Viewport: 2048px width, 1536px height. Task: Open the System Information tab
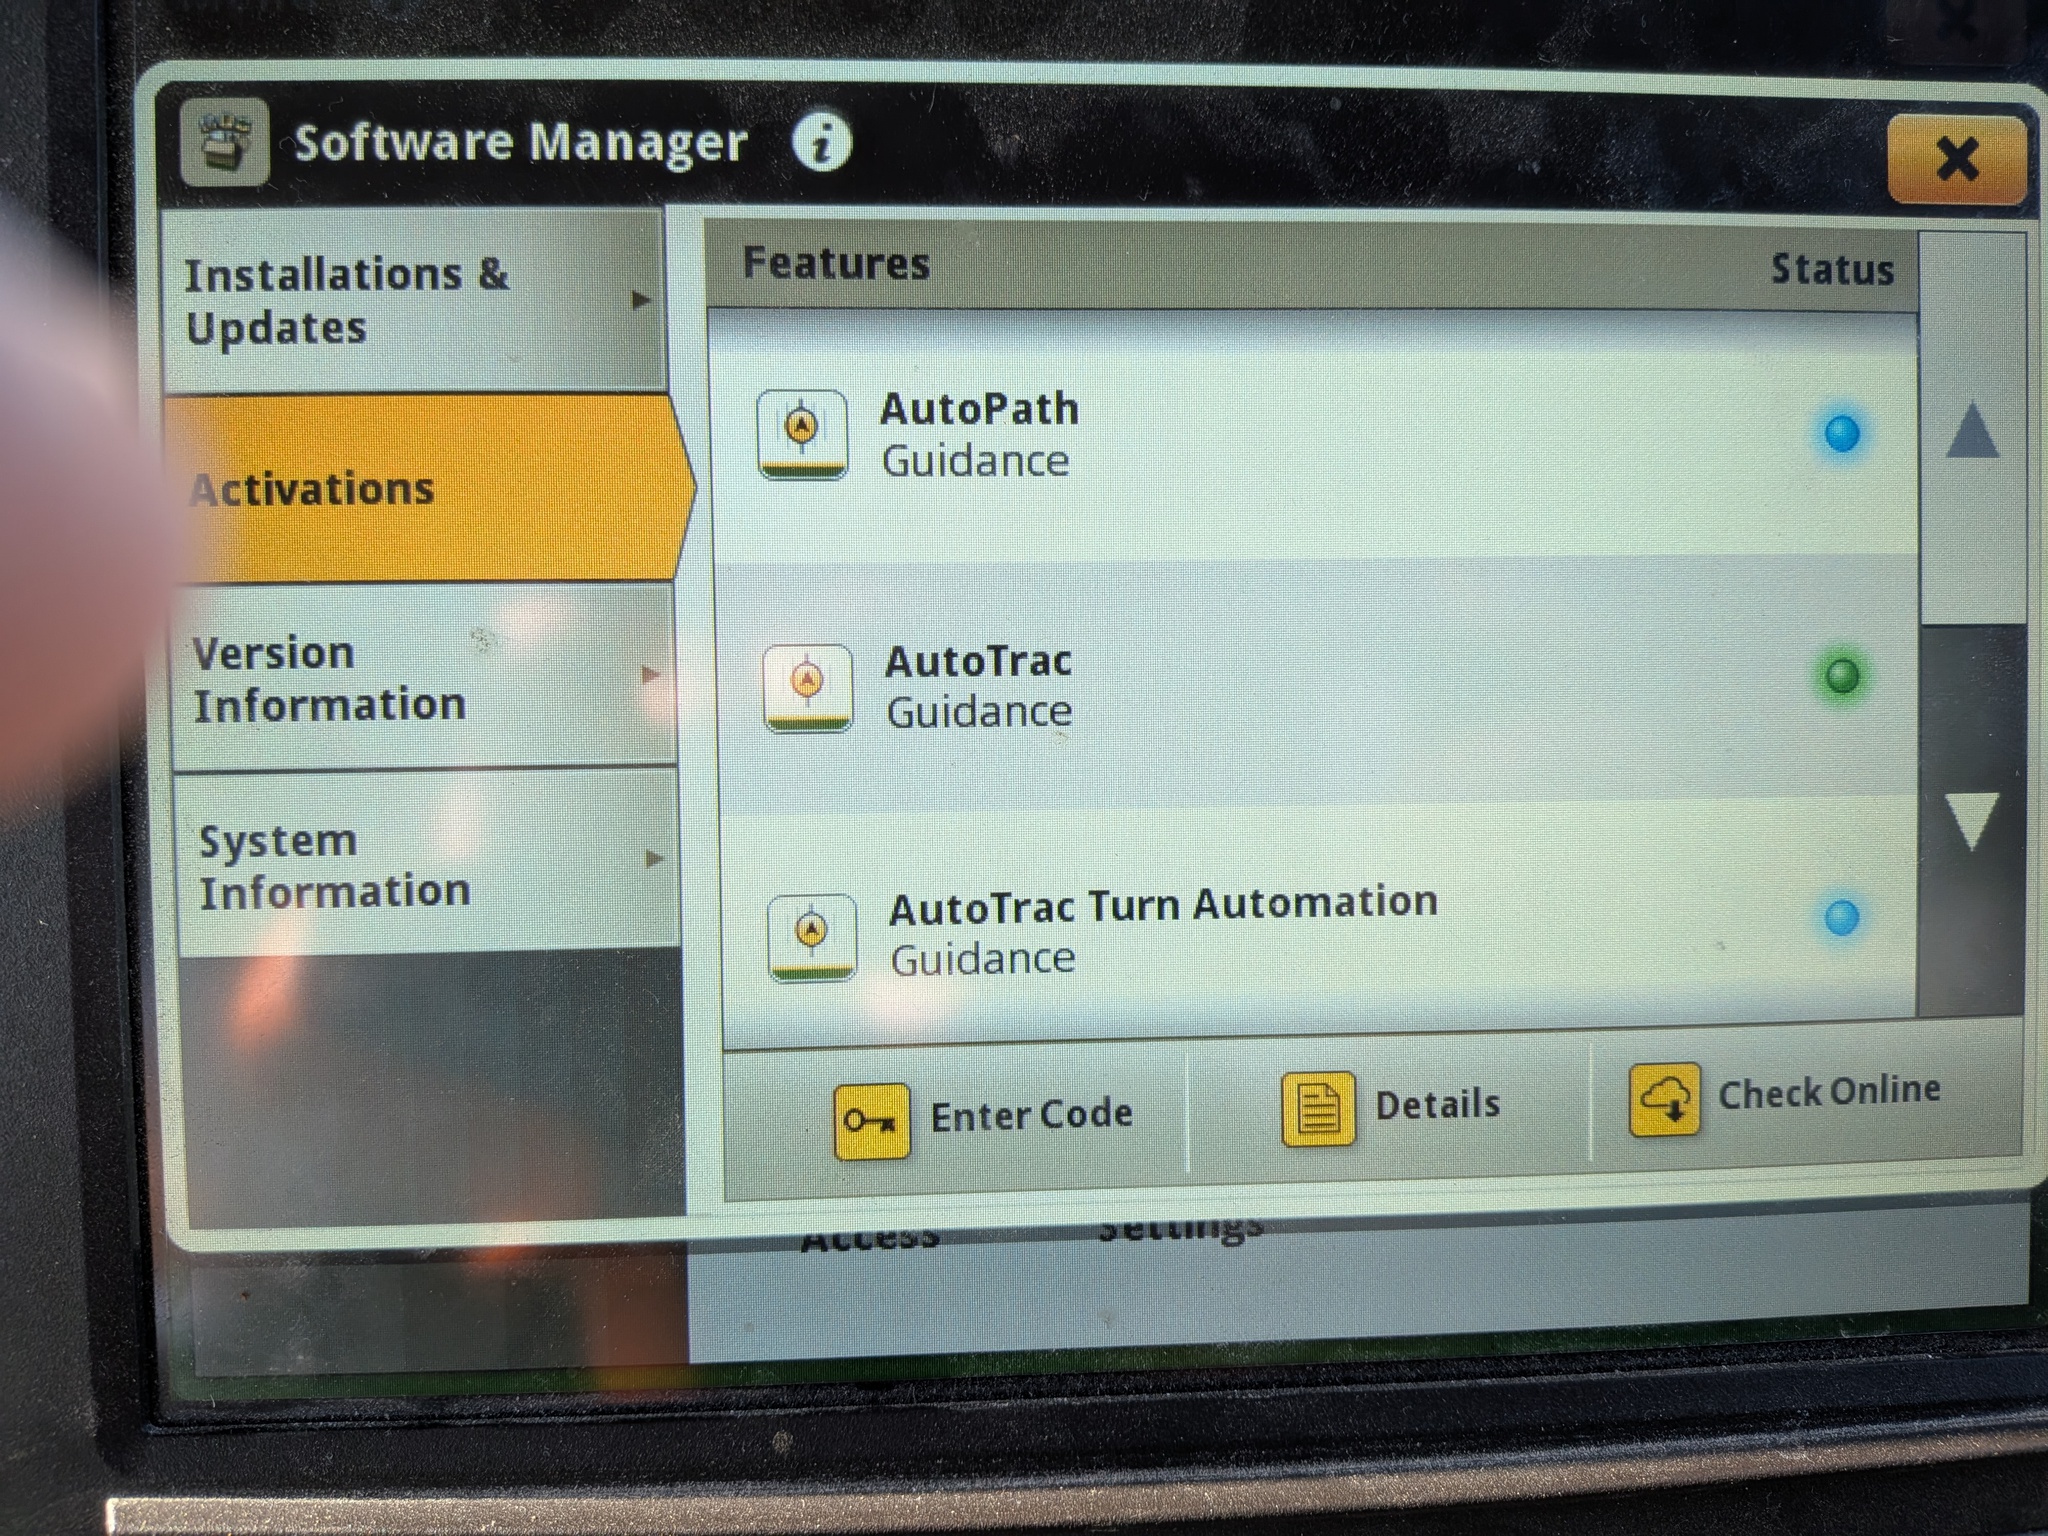pyautogui.click(x=428, y=864)
